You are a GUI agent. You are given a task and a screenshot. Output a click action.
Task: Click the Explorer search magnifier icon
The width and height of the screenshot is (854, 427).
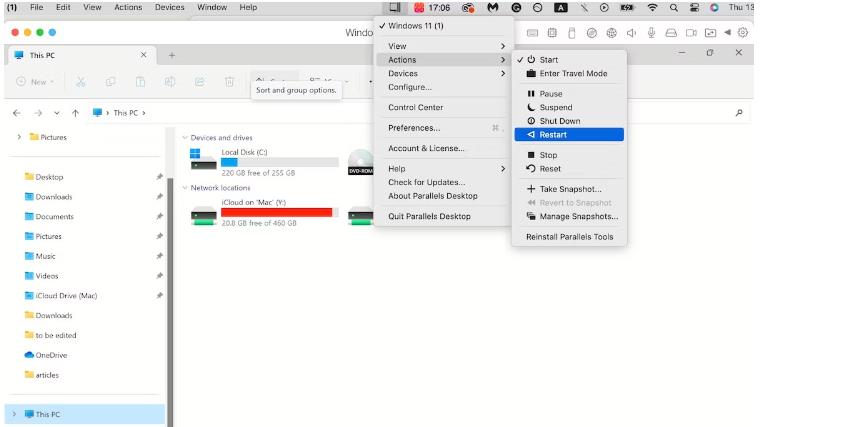pyautogui.click(x=739, y=113)
